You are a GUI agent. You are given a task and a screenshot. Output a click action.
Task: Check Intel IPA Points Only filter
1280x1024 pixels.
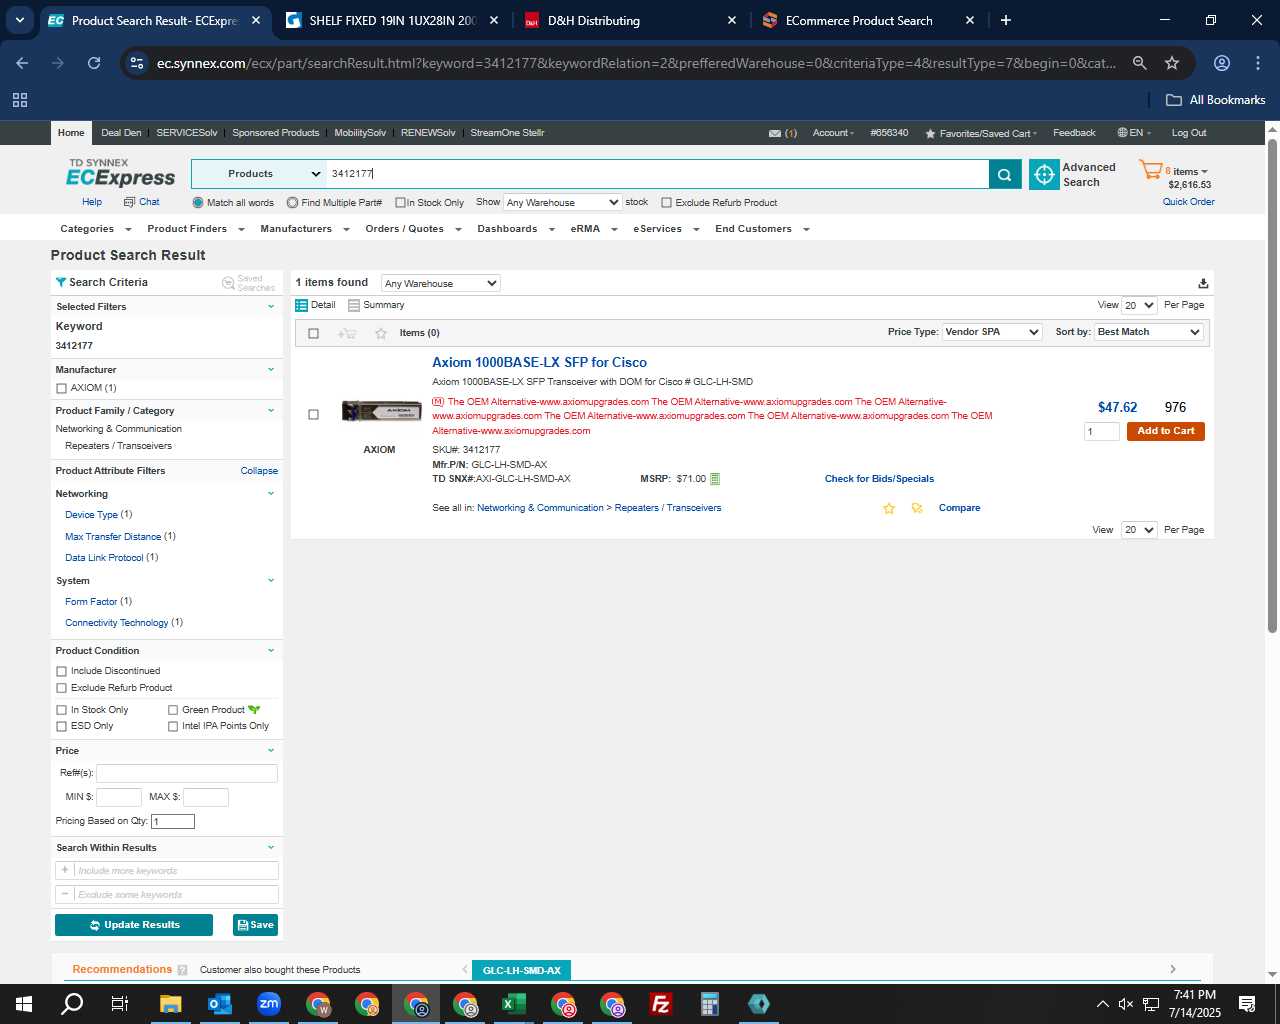point(173,726)
